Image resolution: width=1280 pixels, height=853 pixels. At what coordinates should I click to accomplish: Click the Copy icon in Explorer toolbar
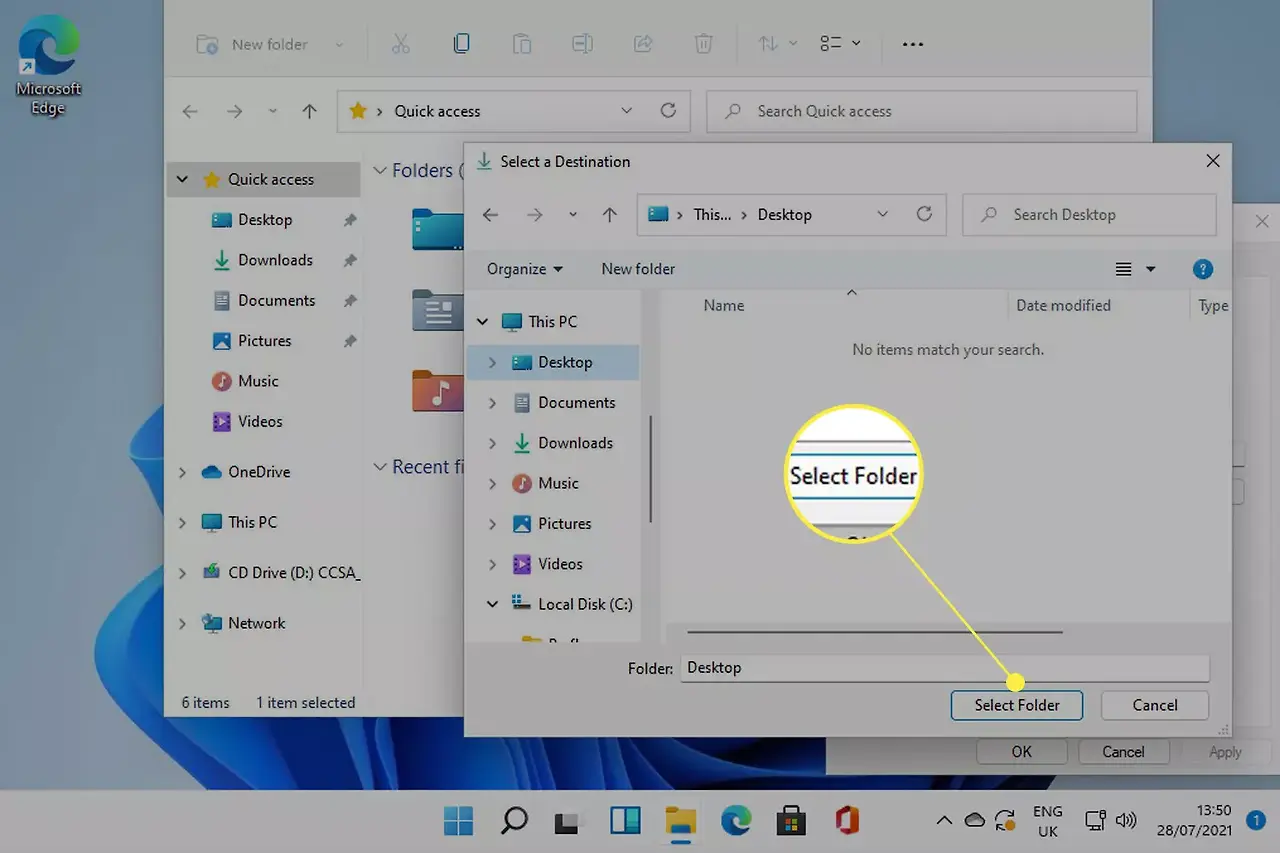pyautogui.click(x=461, y=44)
